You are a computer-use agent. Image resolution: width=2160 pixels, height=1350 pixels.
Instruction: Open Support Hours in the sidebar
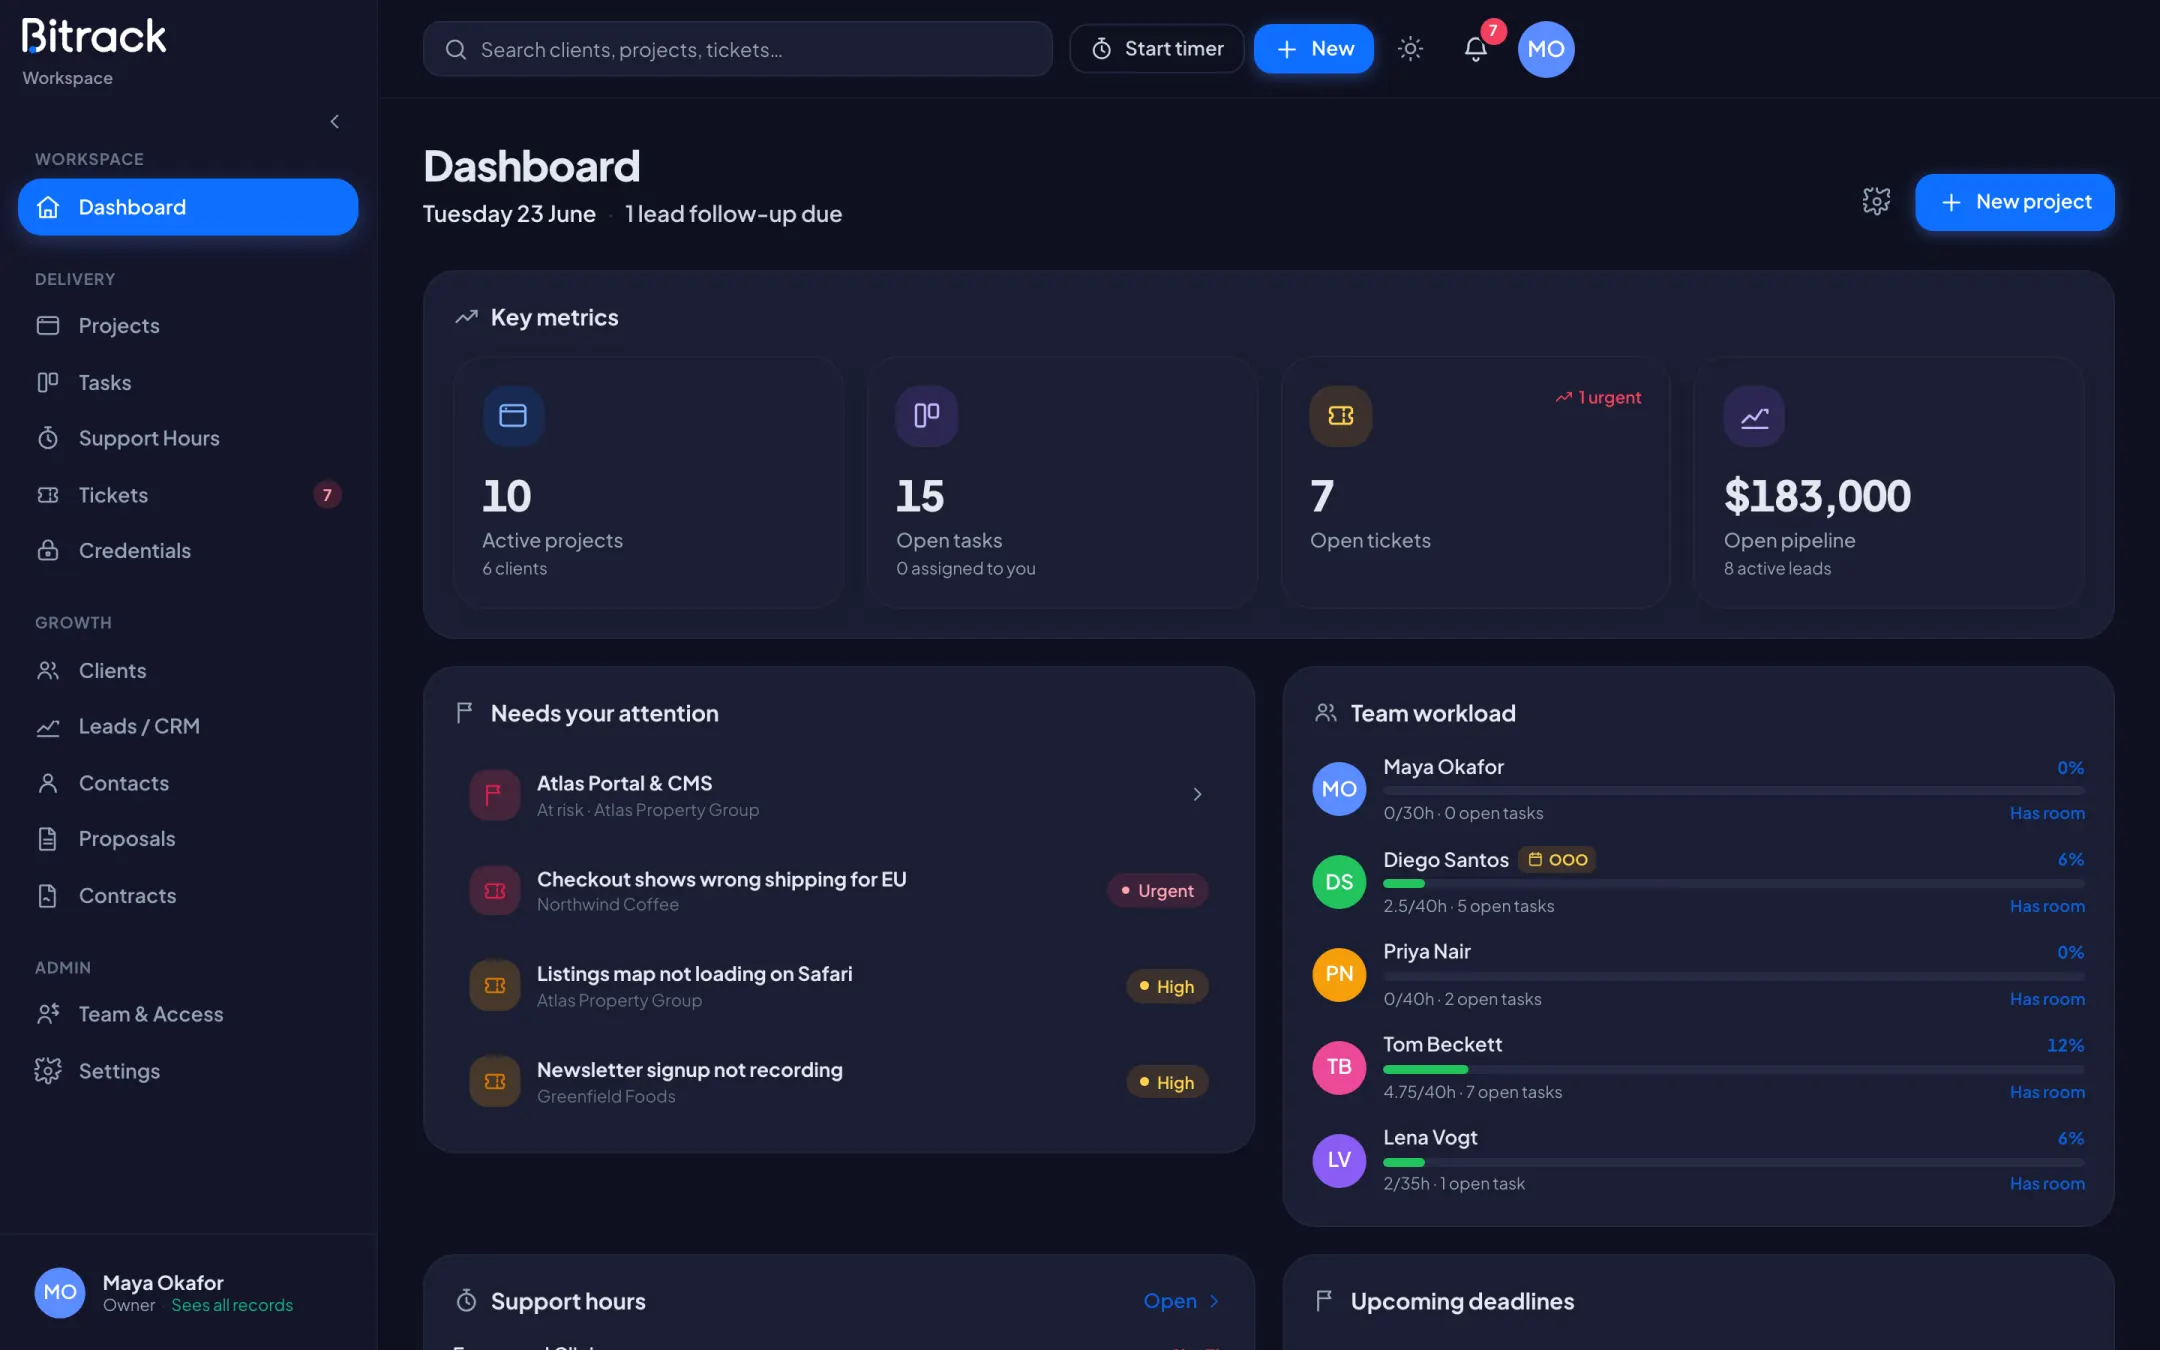tap(188, 438)
